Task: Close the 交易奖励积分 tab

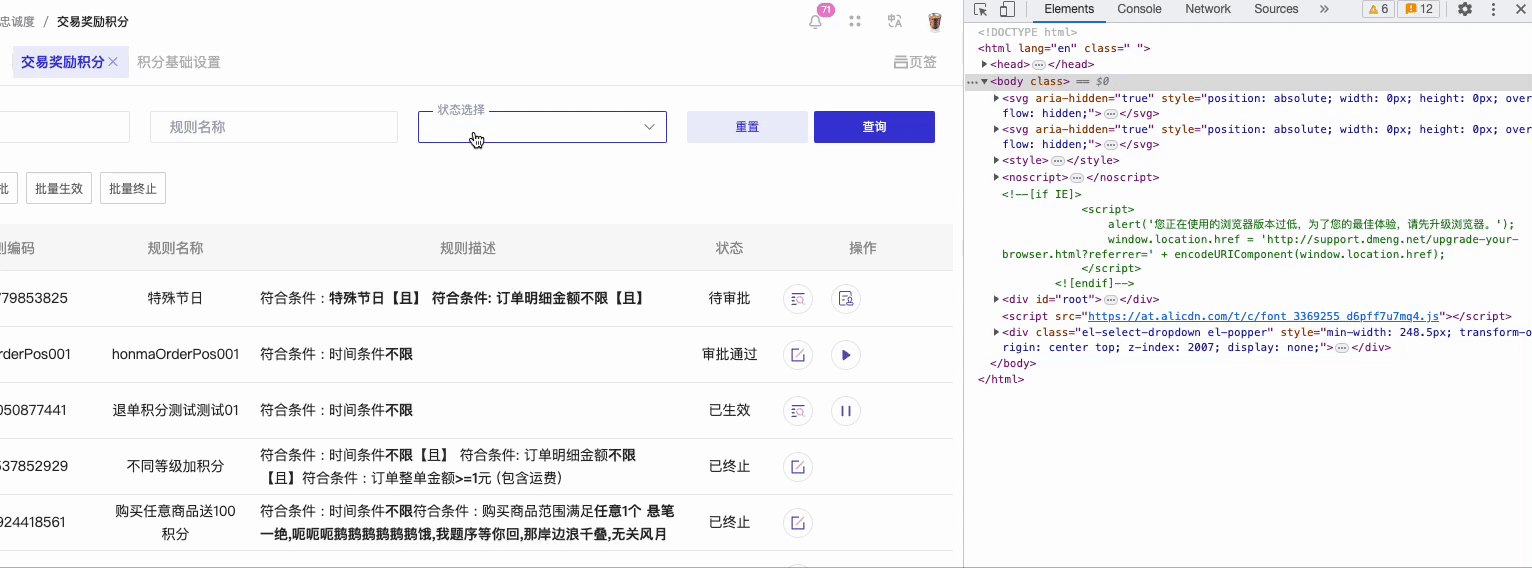Action: (113, 62)
